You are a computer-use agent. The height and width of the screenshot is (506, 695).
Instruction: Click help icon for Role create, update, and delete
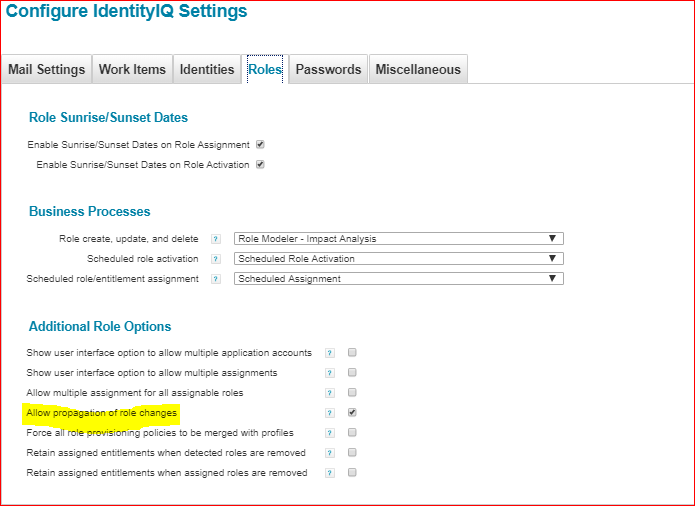pyautogui.click(x=216, y=239)
